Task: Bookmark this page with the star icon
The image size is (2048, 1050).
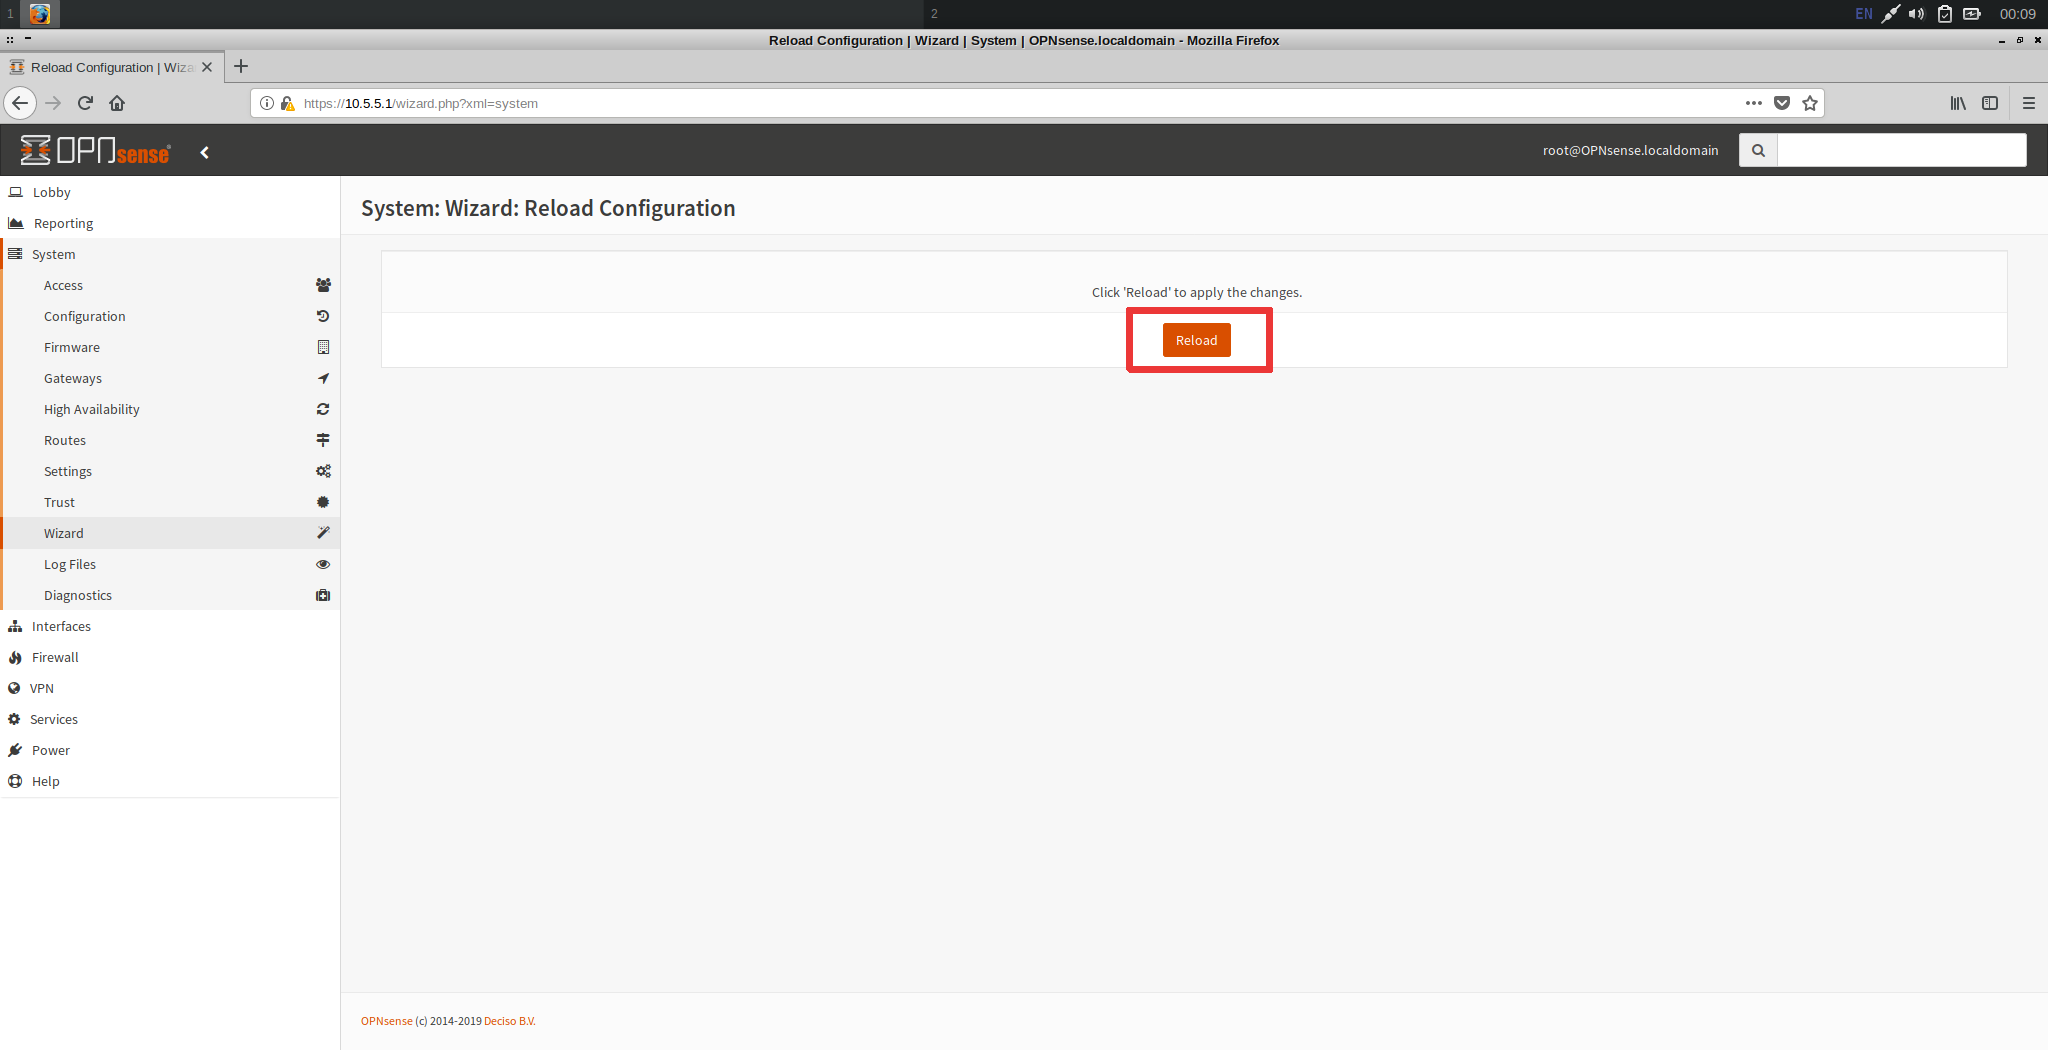Action: coord(1810,103)
